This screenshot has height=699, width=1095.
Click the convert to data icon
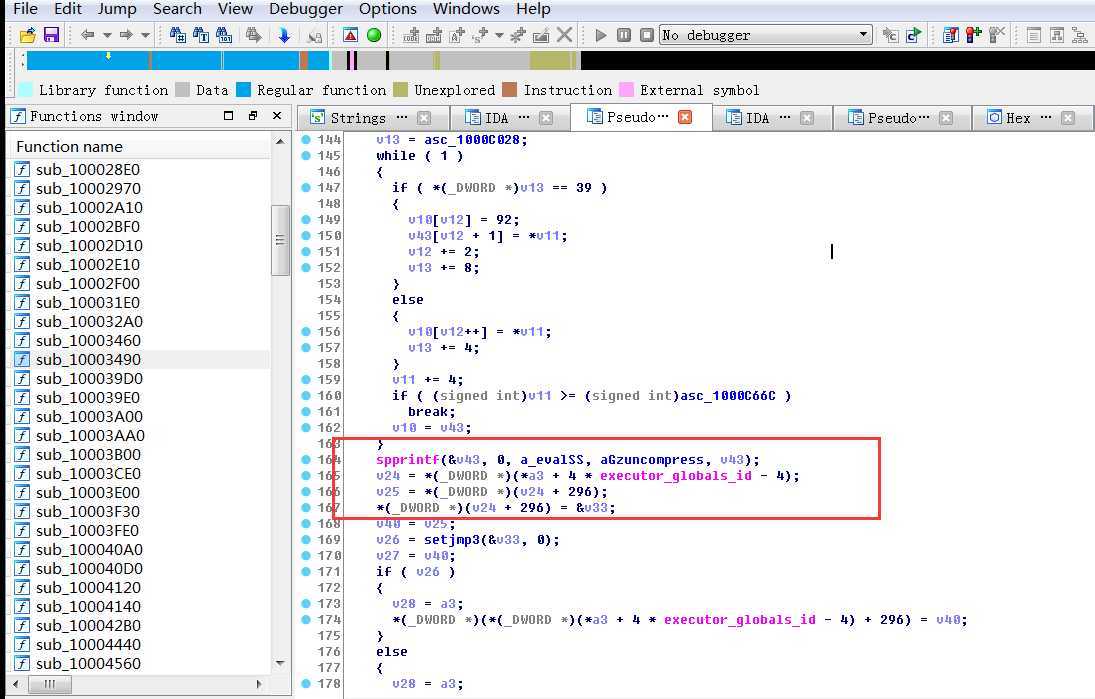(434, 35)
